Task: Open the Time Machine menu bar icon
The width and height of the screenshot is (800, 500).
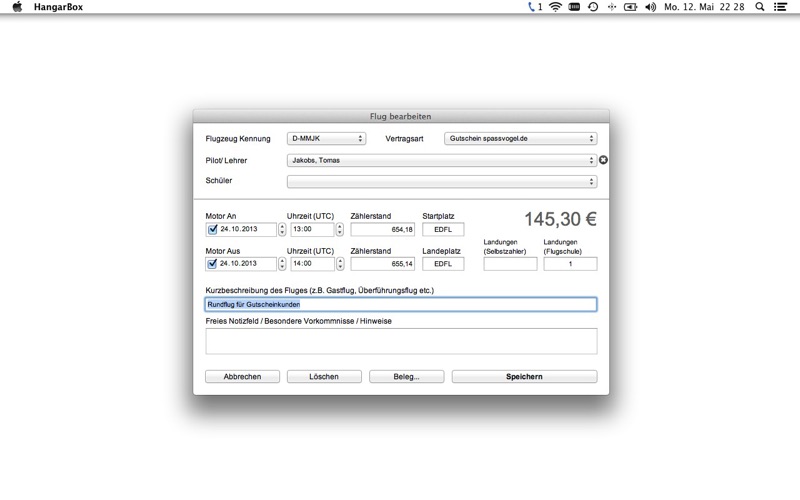Action: coord(593,7)
